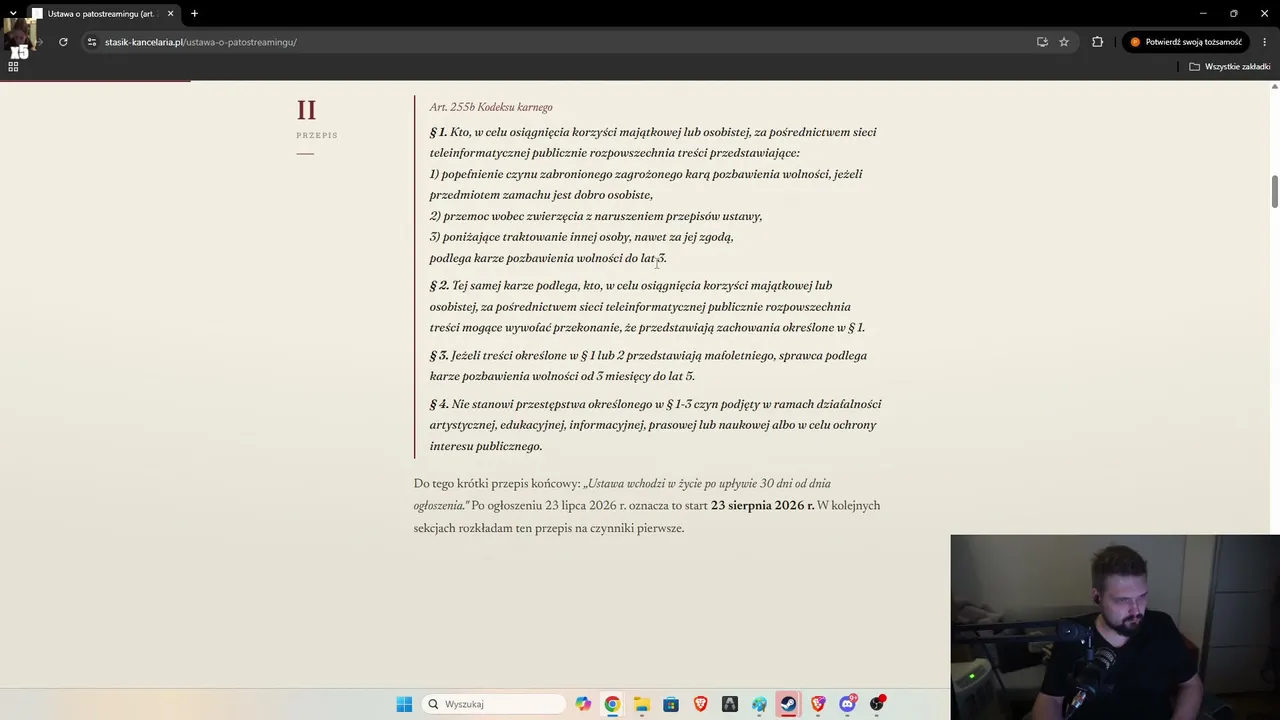Screen dimensions: 1280x720
Task: Click the PRZEPIS section label
Action: tap(317, 135)
